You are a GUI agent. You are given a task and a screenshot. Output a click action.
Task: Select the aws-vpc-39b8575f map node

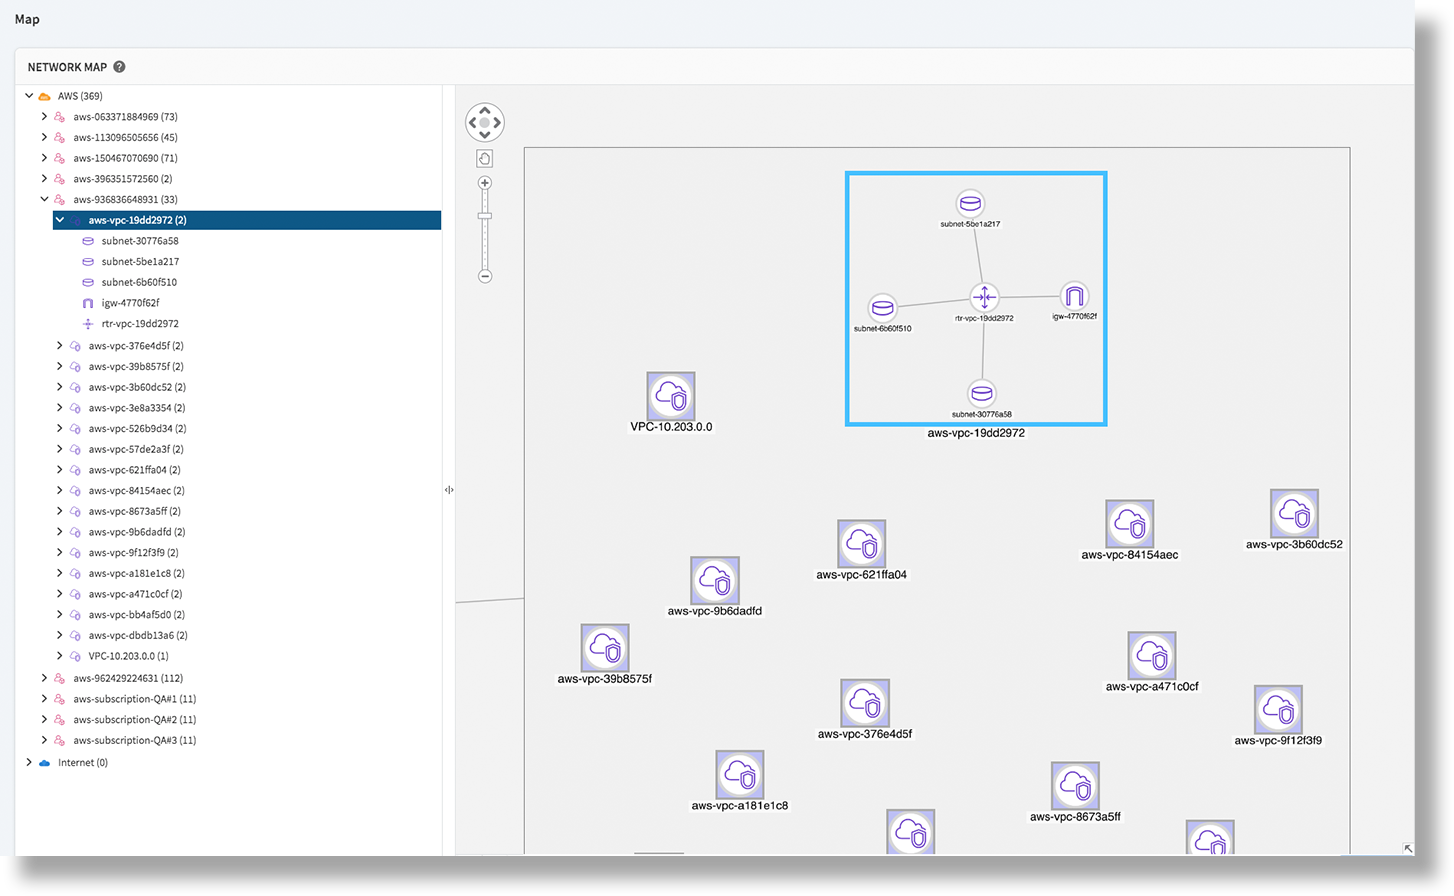point(605,648)
